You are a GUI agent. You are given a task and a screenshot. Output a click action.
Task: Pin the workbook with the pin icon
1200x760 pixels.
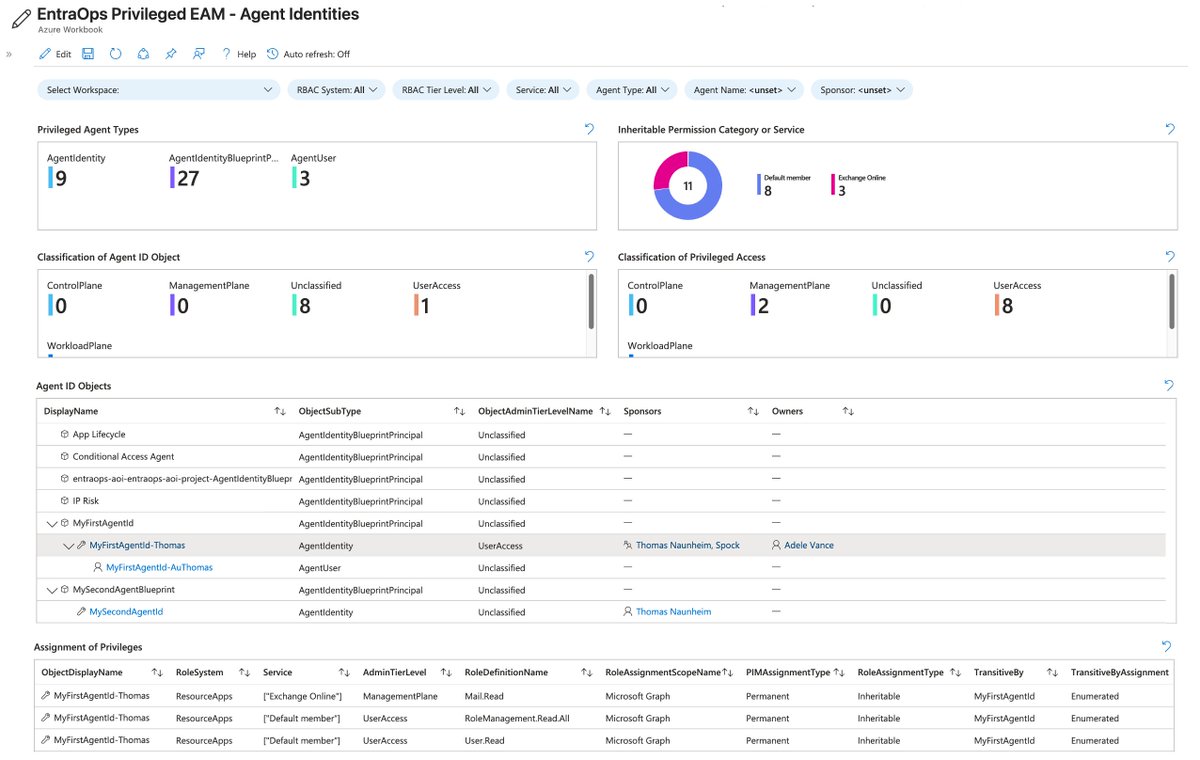coord(171,54)
